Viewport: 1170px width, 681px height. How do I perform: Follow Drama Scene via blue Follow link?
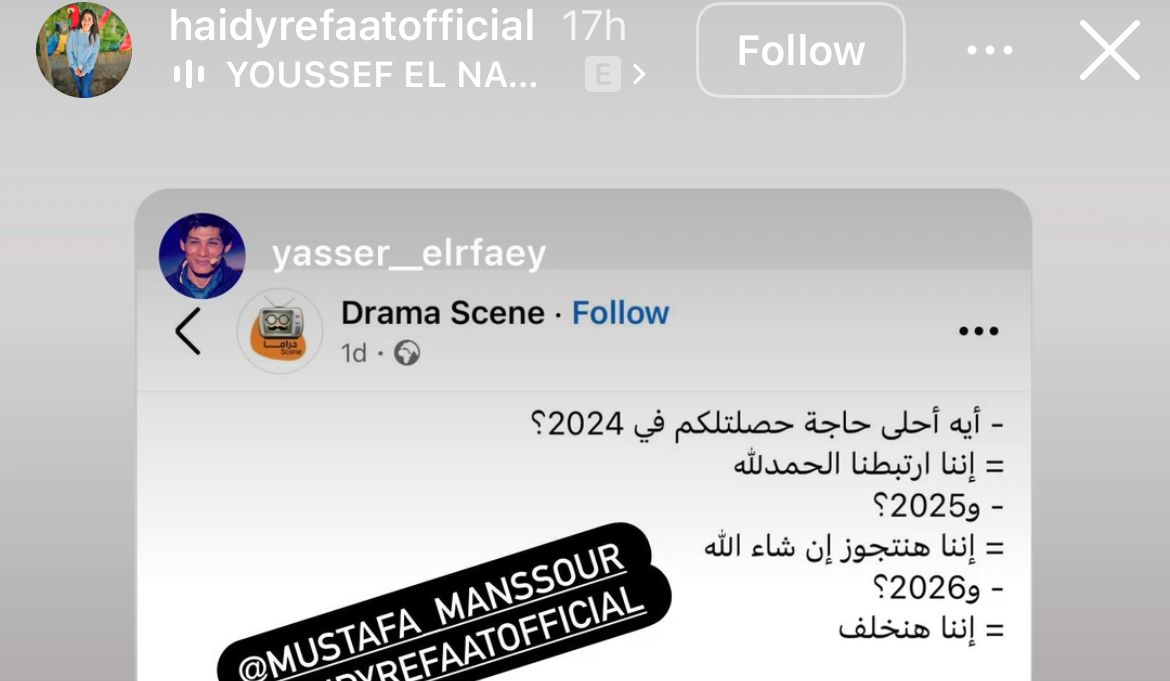[621, 313]
